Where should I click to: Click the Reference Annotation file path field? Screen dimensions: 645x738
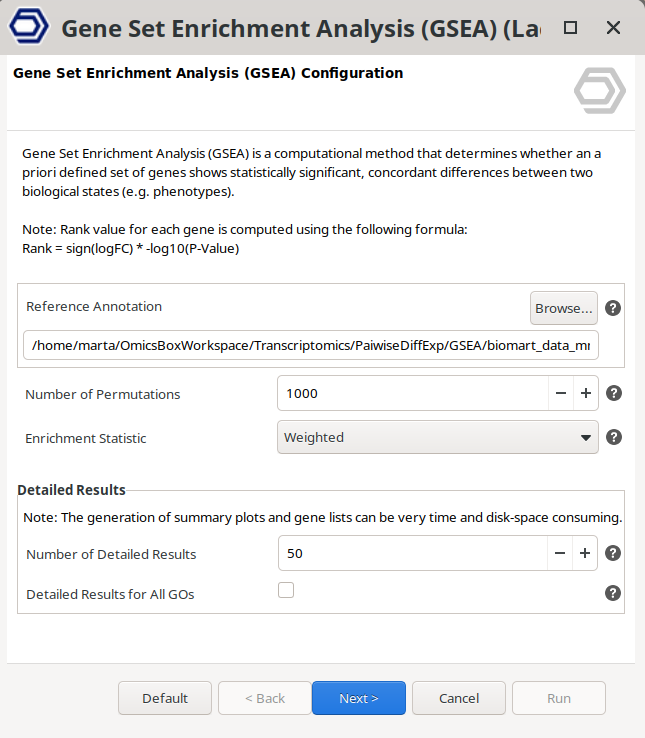pos(310,345)
